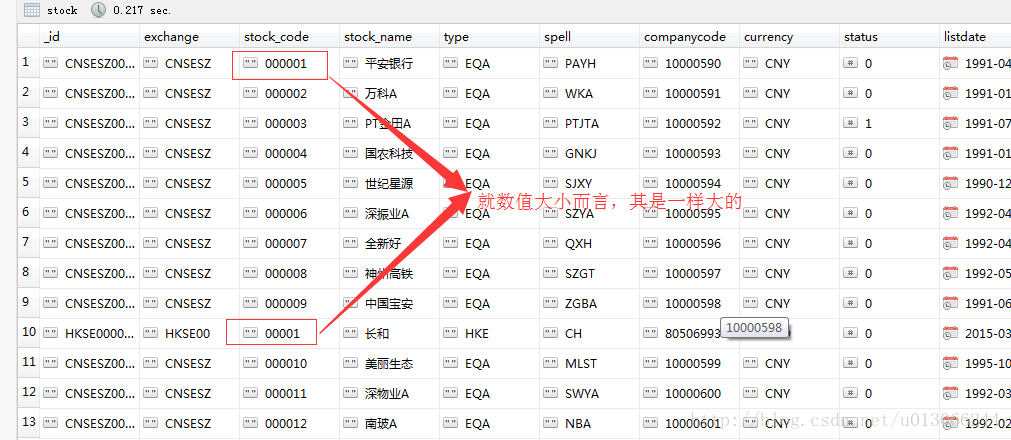Select spell cell PAYH
Screen dimensions: 1011x440
click(x=589, y=63)
